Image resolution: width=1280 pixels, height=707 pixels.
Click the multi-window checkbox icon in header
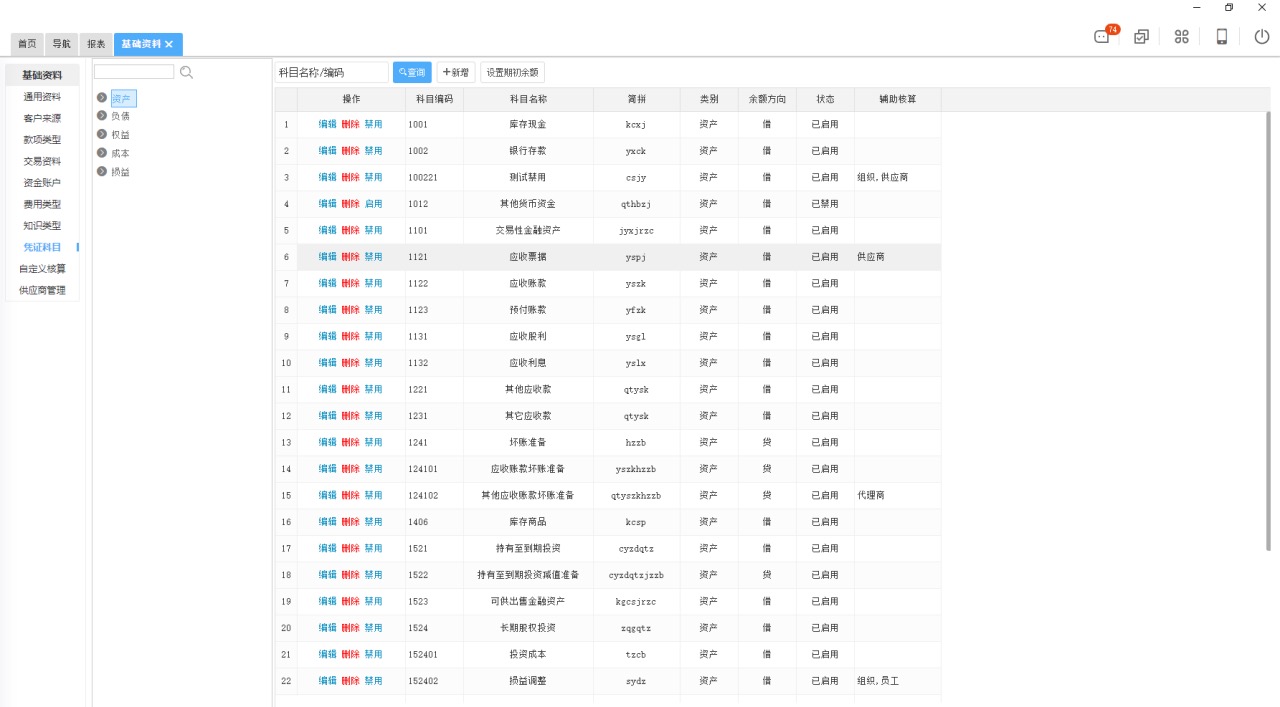tap(1141, 37)
